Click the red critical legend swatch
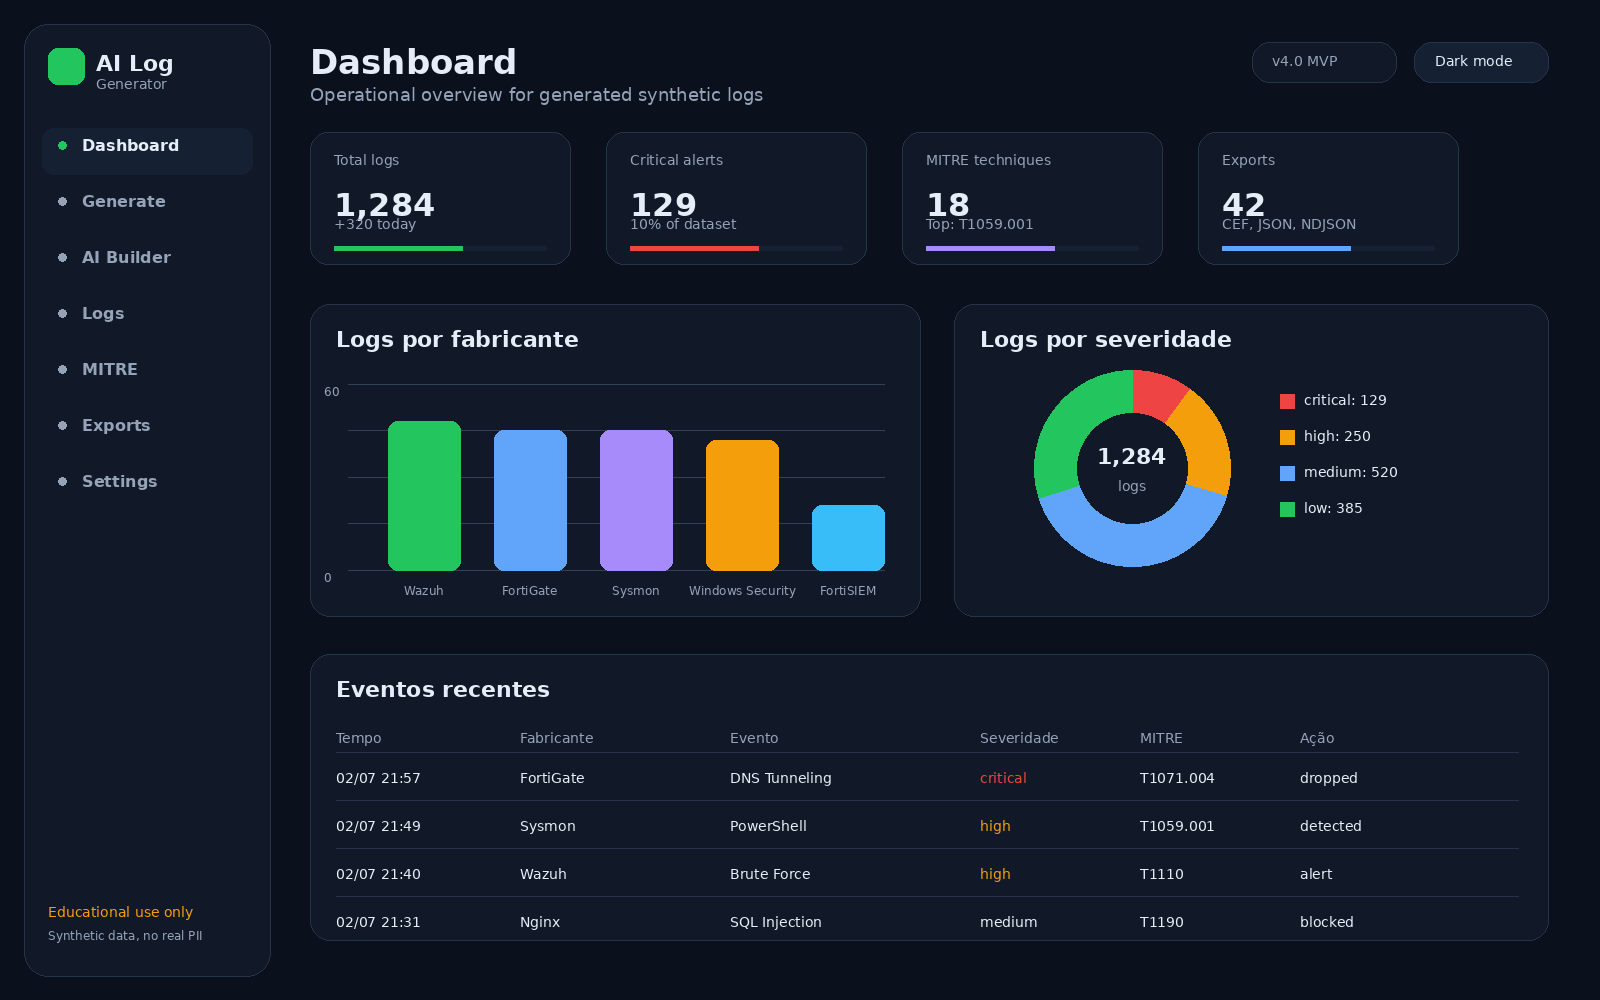Viewport: 1600px width, 1000px height. coord(1287,401)
